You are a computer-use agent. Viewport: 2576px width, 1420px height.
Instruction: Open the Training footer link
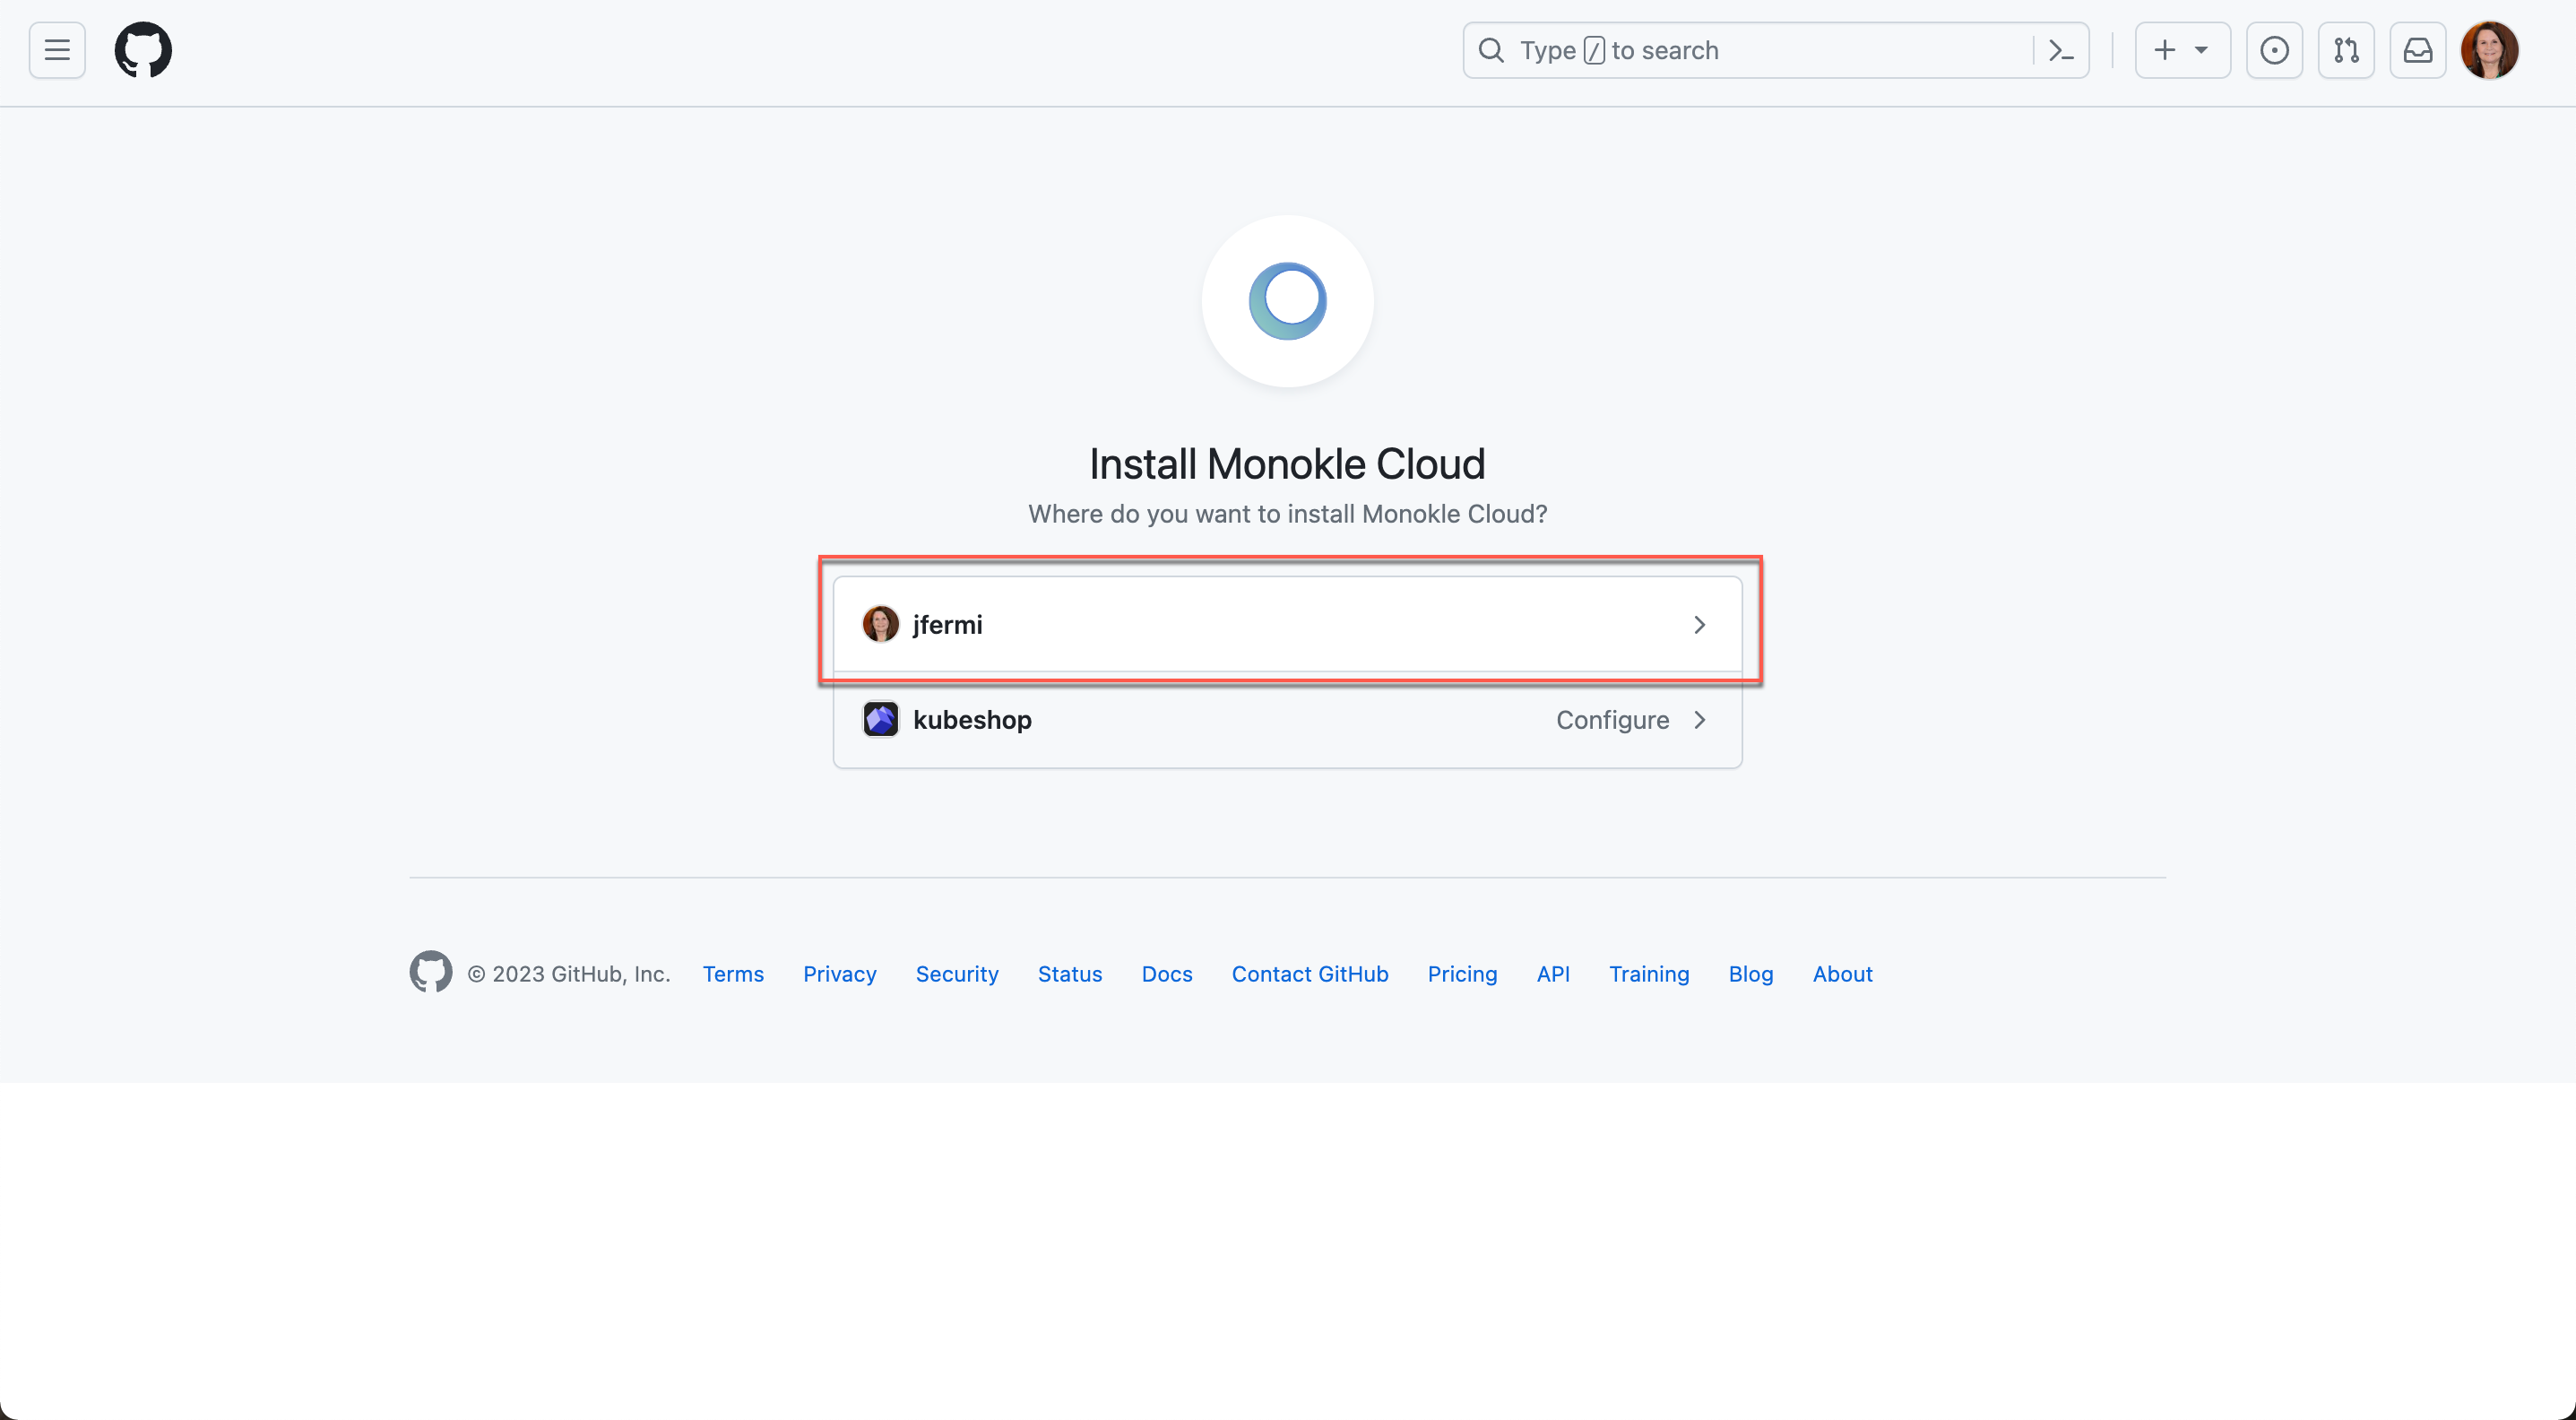1648,974
